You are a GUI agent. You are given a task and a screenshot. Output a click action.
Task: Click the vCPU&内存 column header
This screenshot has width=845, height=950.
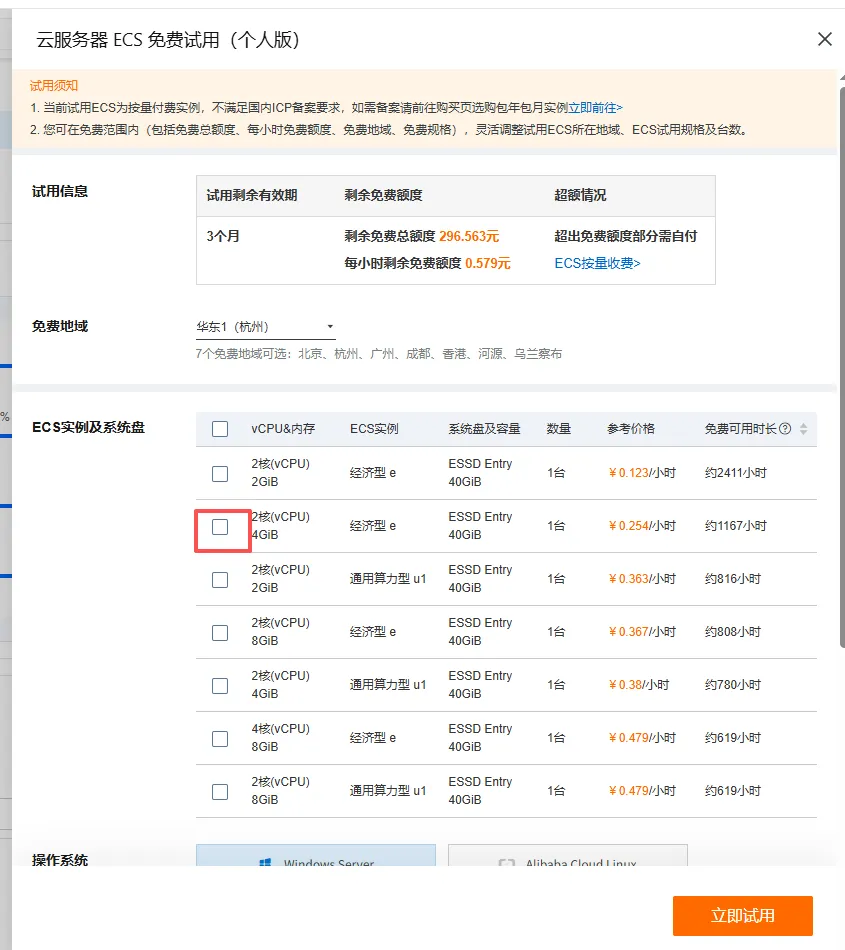point(283,429)
